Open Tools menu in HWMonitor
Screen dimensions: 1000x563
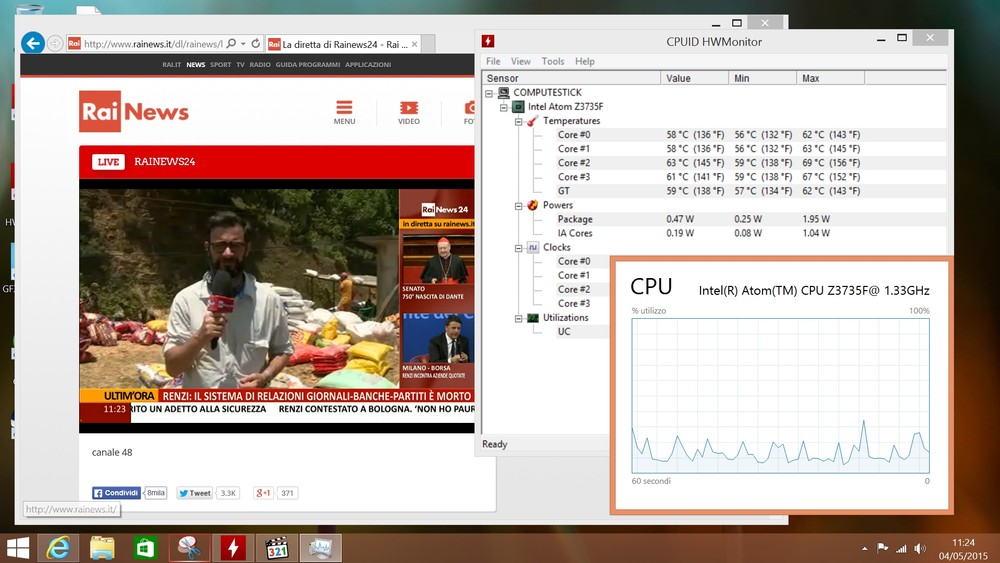[x=553, y=61]
